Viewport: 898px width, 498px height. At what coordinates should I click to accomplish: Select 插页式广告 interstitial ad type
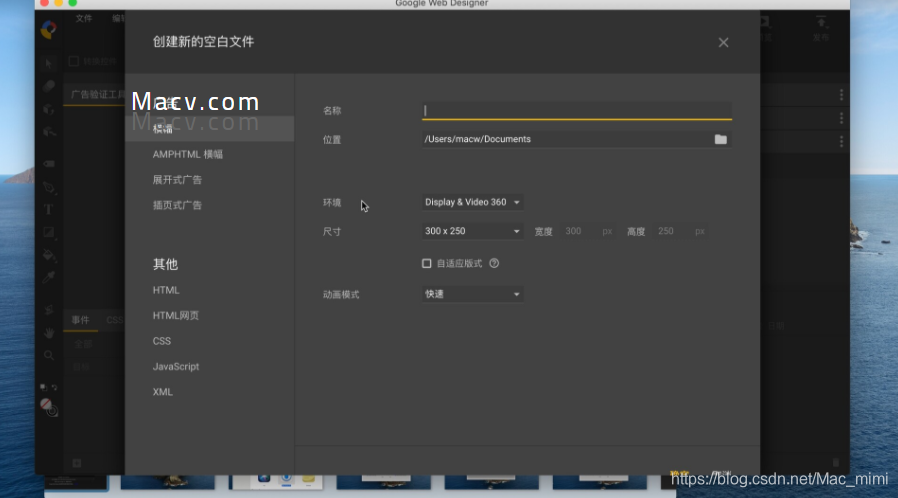(x=177, y=205)
